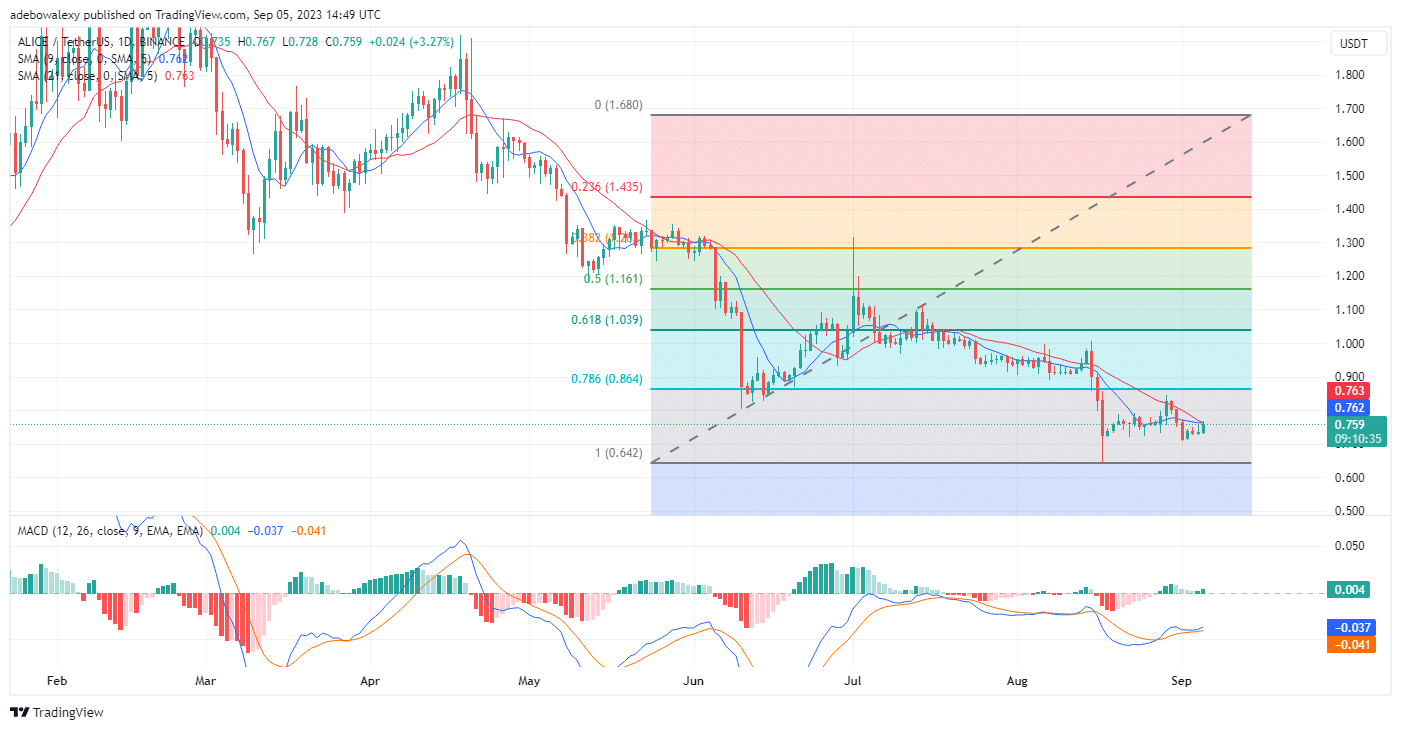
Task: Click the Feb label on time axis
Action: (x=56, y=682)
